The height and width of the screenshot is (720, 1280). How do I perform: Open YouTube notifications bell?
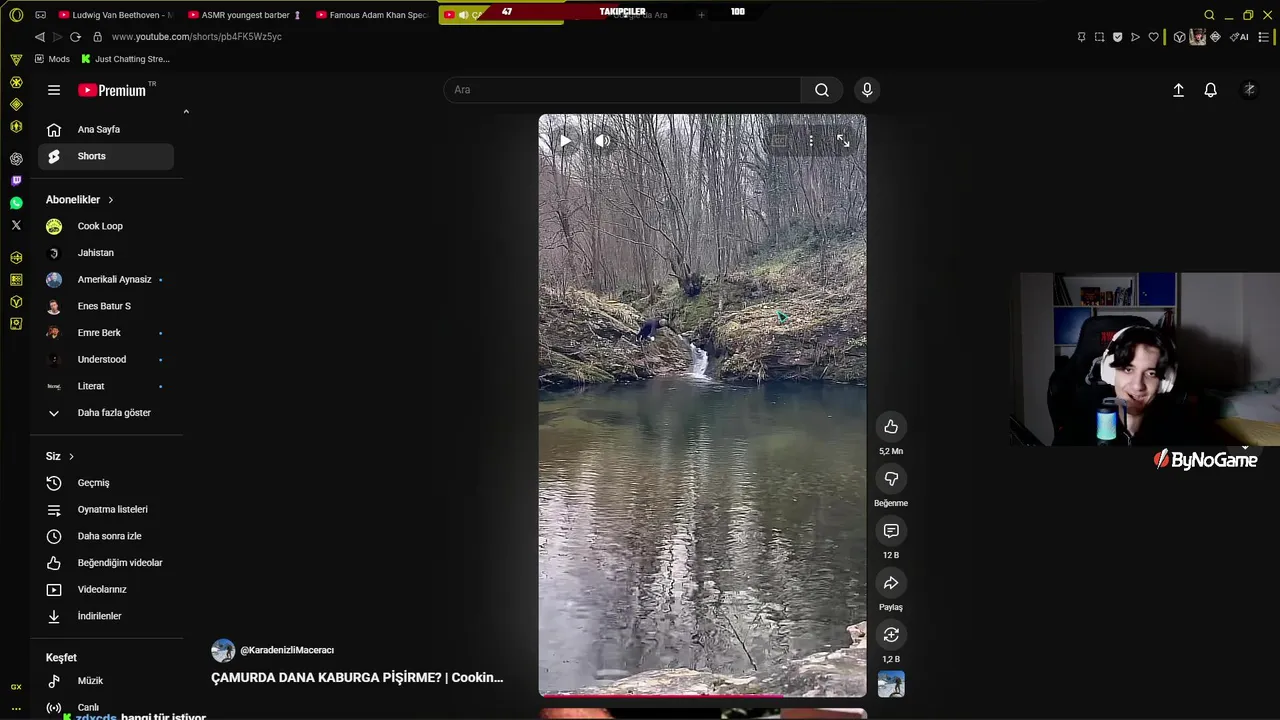[x=1210, y=90]
